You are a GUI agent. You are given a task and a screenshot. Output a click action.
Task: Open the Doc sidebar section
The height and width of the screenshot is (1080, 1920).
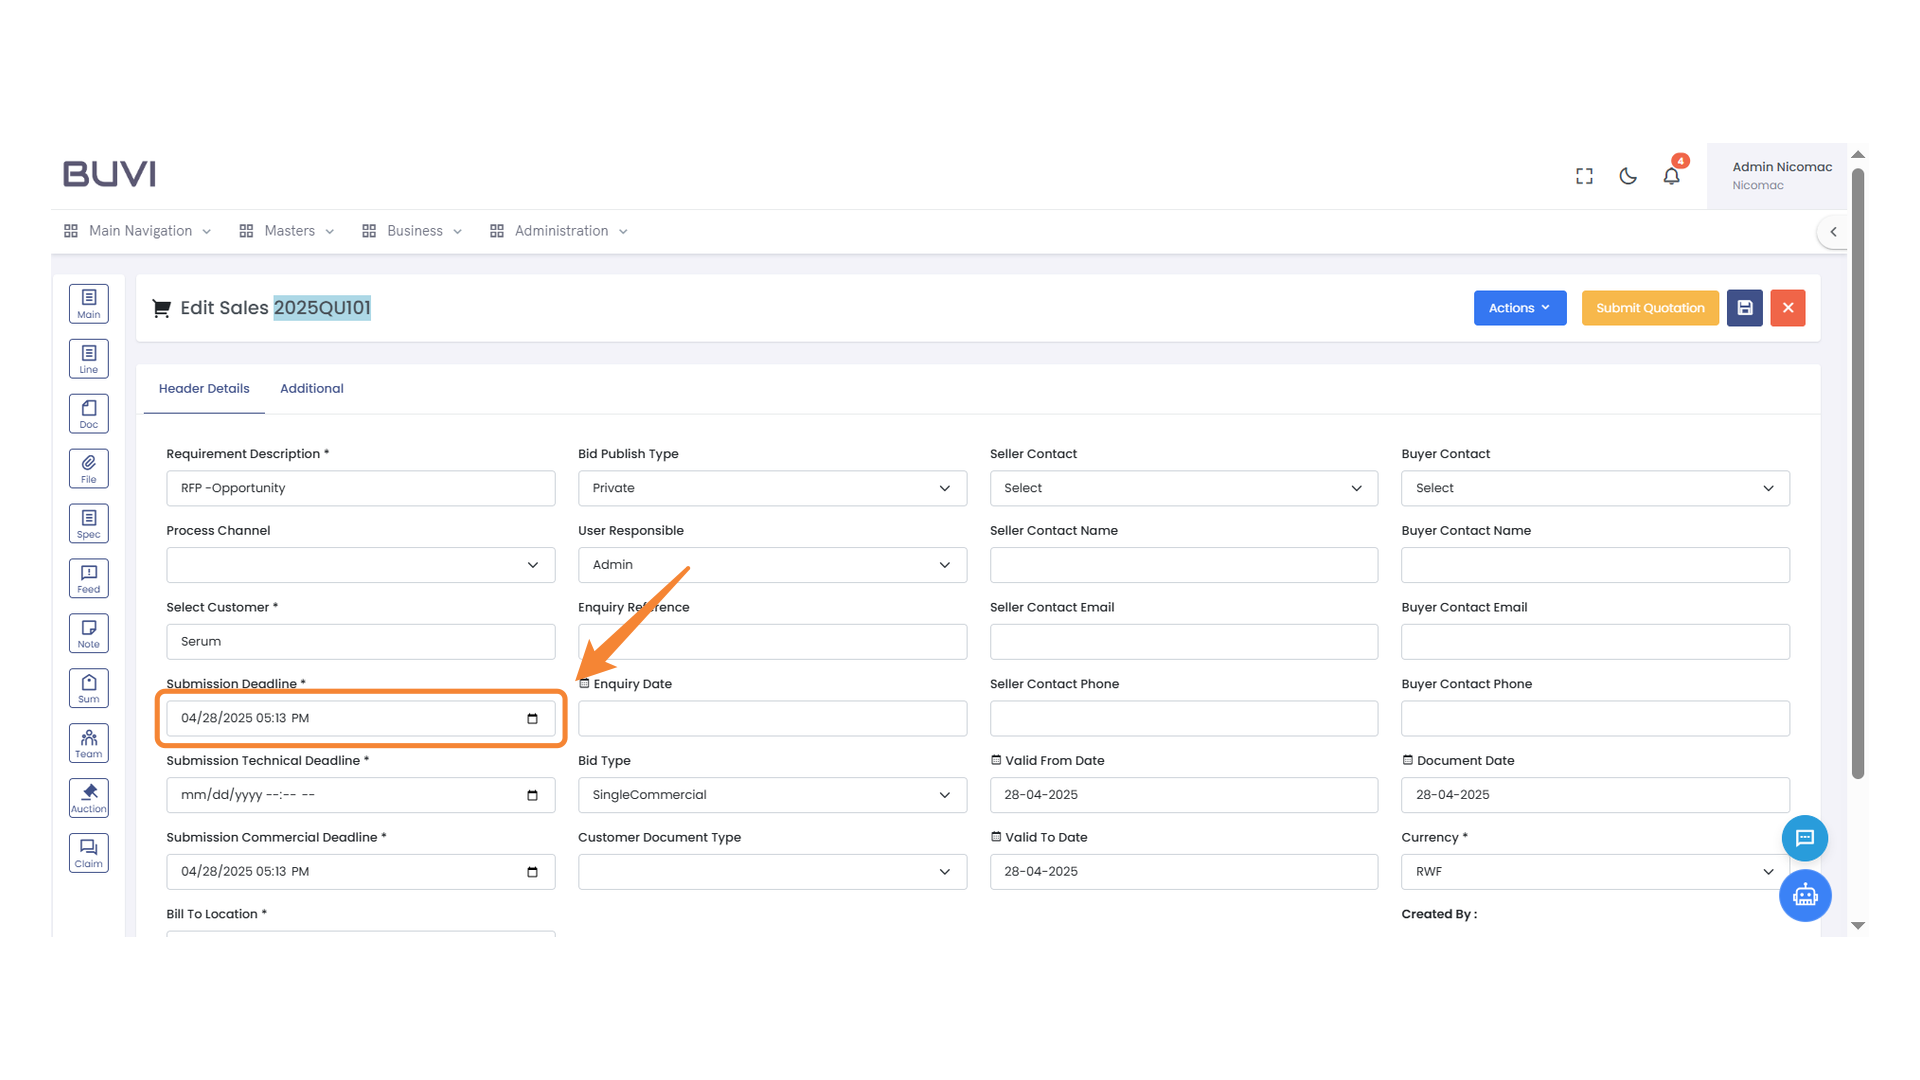(88, 414)
